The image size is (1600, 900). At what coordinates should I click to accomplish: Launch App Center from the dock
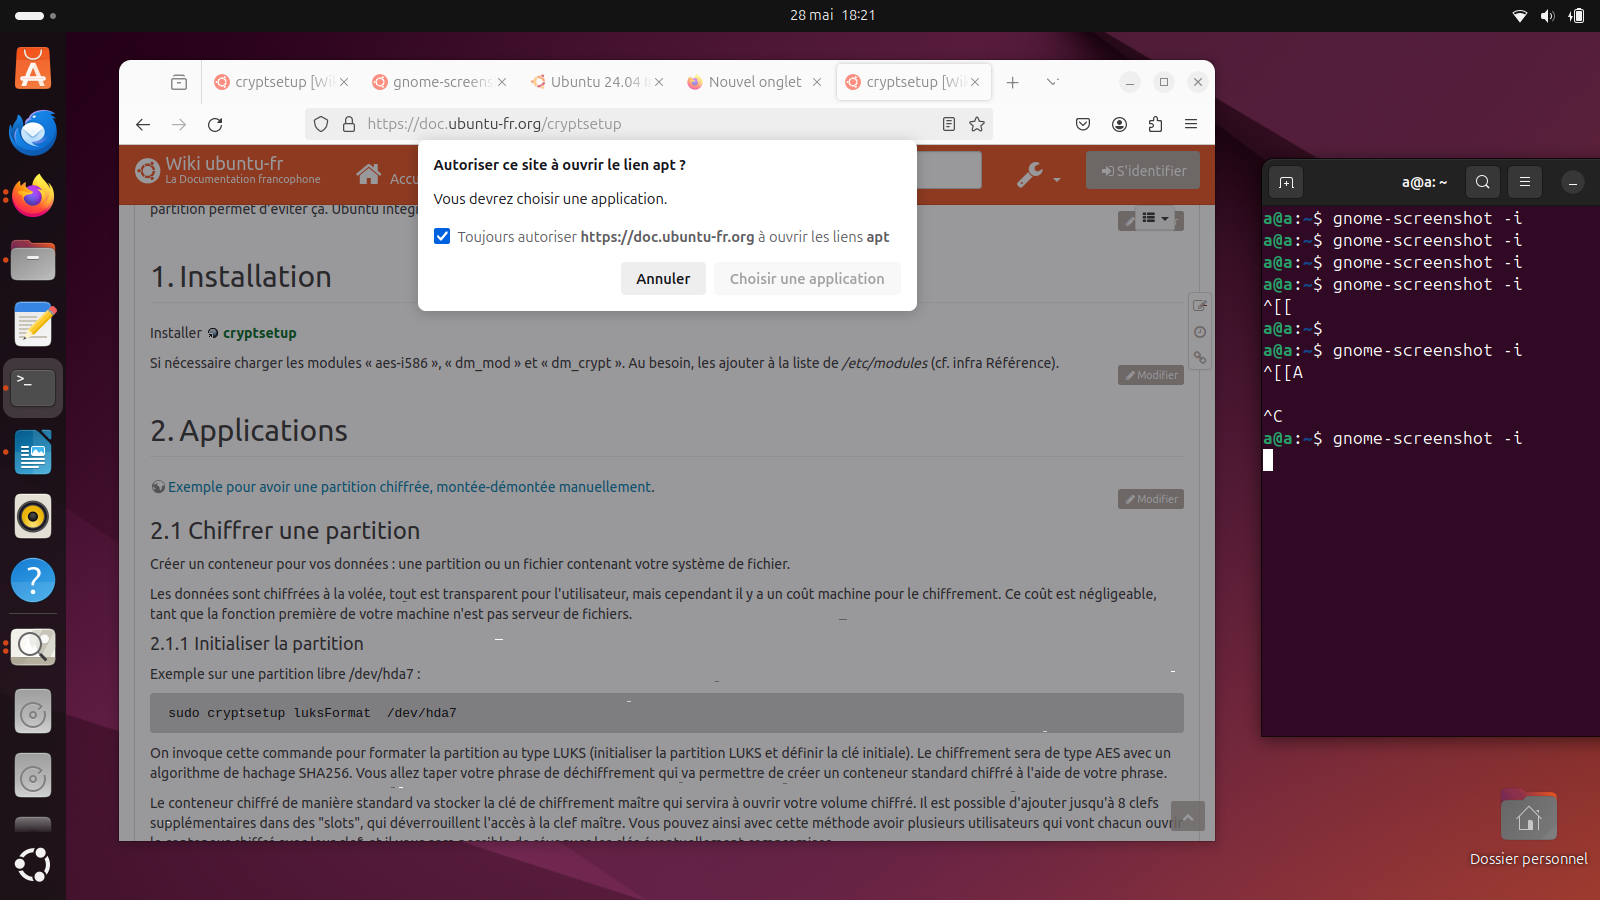tap(33, 69)
